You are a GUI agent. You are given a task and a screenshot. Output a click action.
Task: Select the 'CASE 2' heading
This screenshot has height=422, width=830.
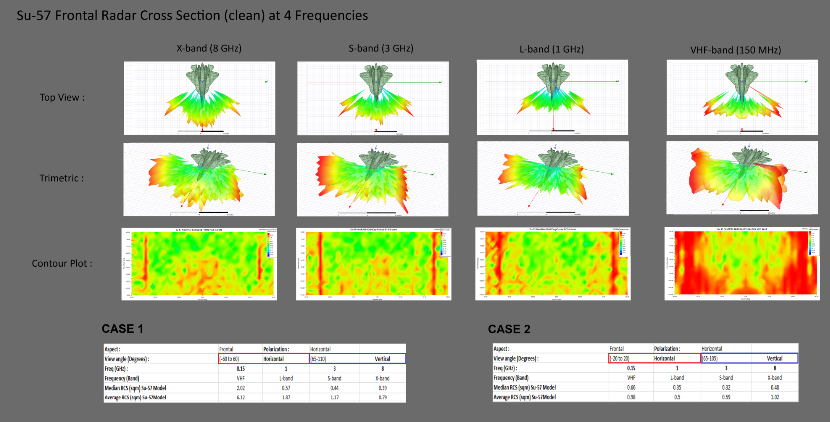[509, 329]
